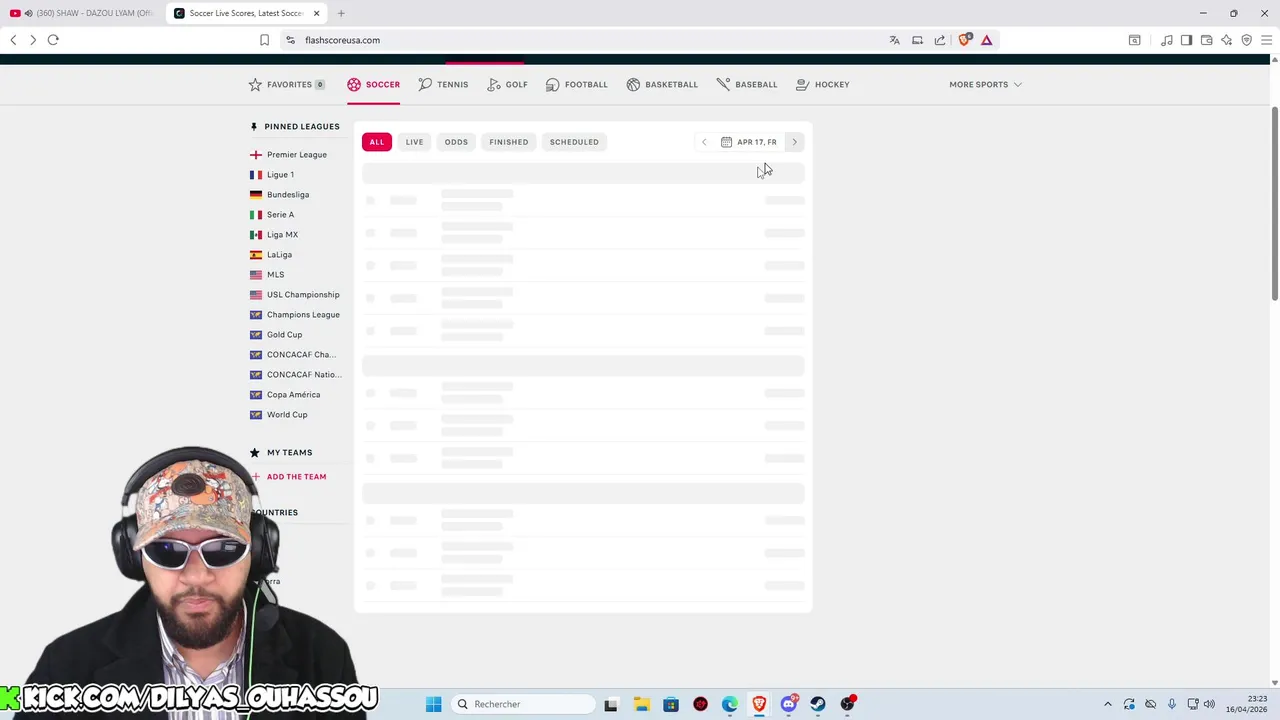Reload the page
The image size is (1280, 720).
[x=53, y=40]
